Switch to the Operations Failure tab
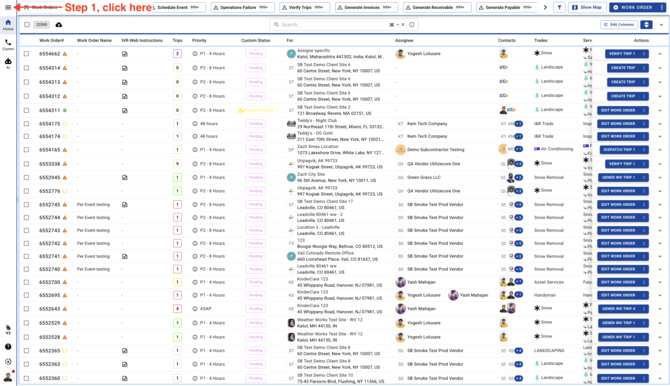The image size is (670, 386). [241, 7]
